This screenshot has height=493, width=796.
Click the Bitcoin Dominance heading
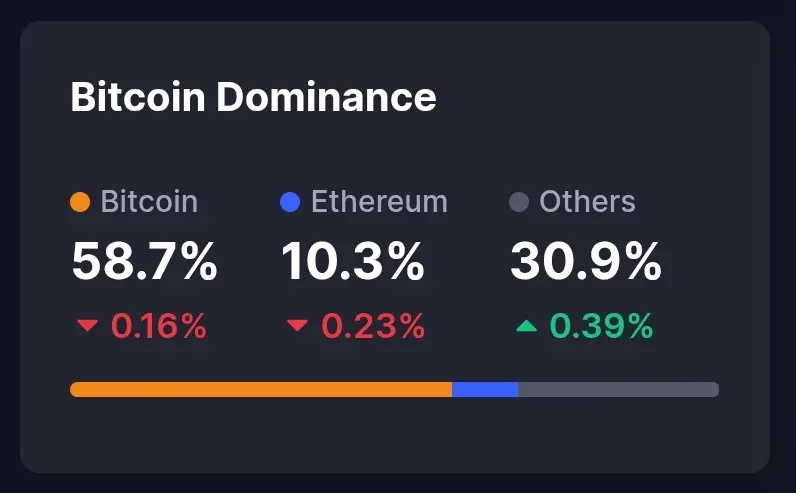[x=253, y=98]
